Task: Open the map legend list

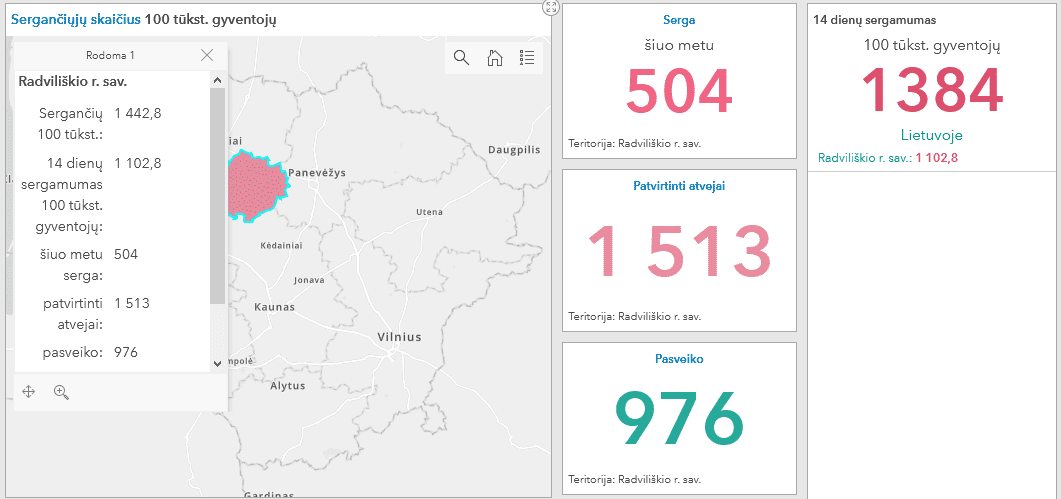Action: click(527, 58)
